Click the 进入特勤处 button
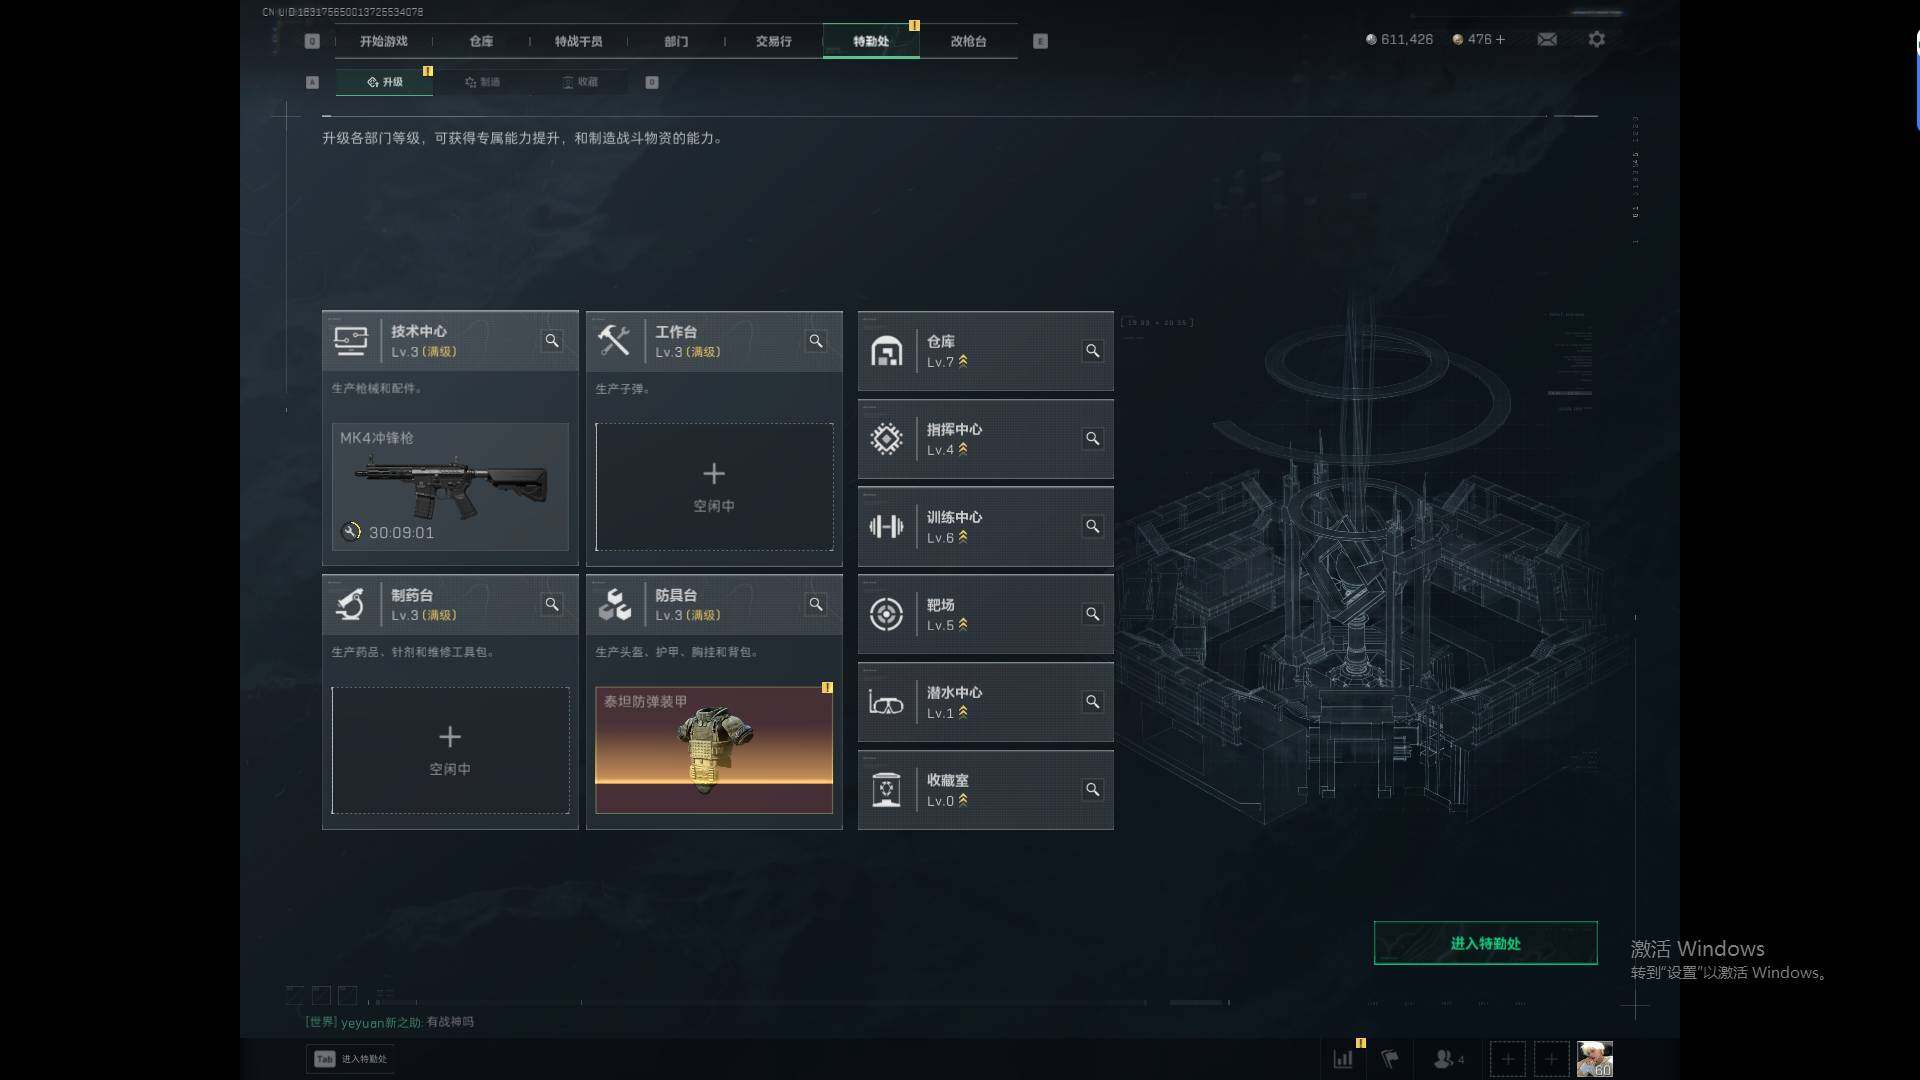 point(1485,943)
